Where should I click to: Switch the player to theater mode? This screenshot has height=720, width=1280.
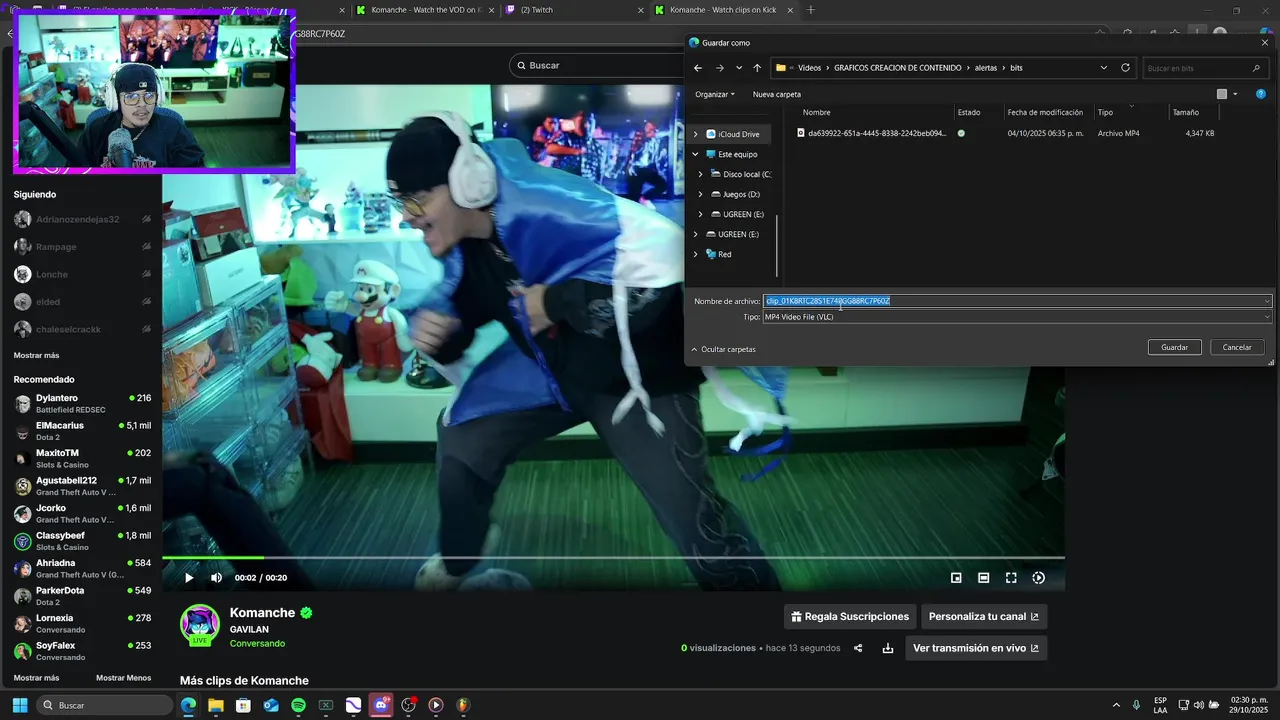click(x=983, y=578)
